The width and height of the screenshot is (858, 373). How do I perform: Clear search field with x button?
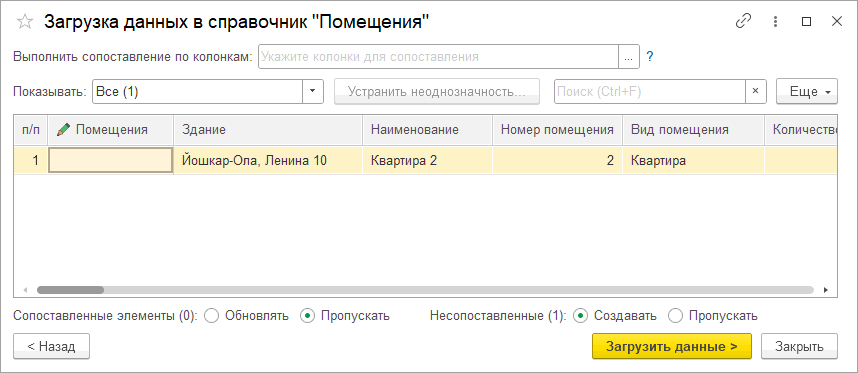tap(756, 91)
